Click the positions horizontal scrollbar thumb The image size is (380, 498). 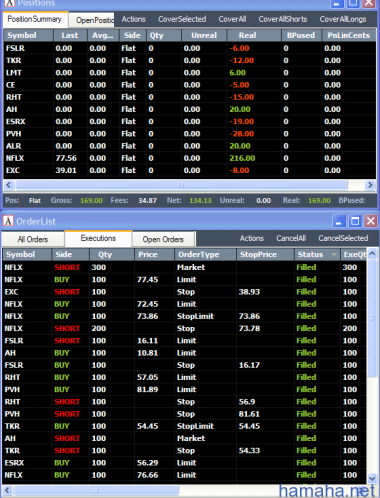click(x=181, y=185)
